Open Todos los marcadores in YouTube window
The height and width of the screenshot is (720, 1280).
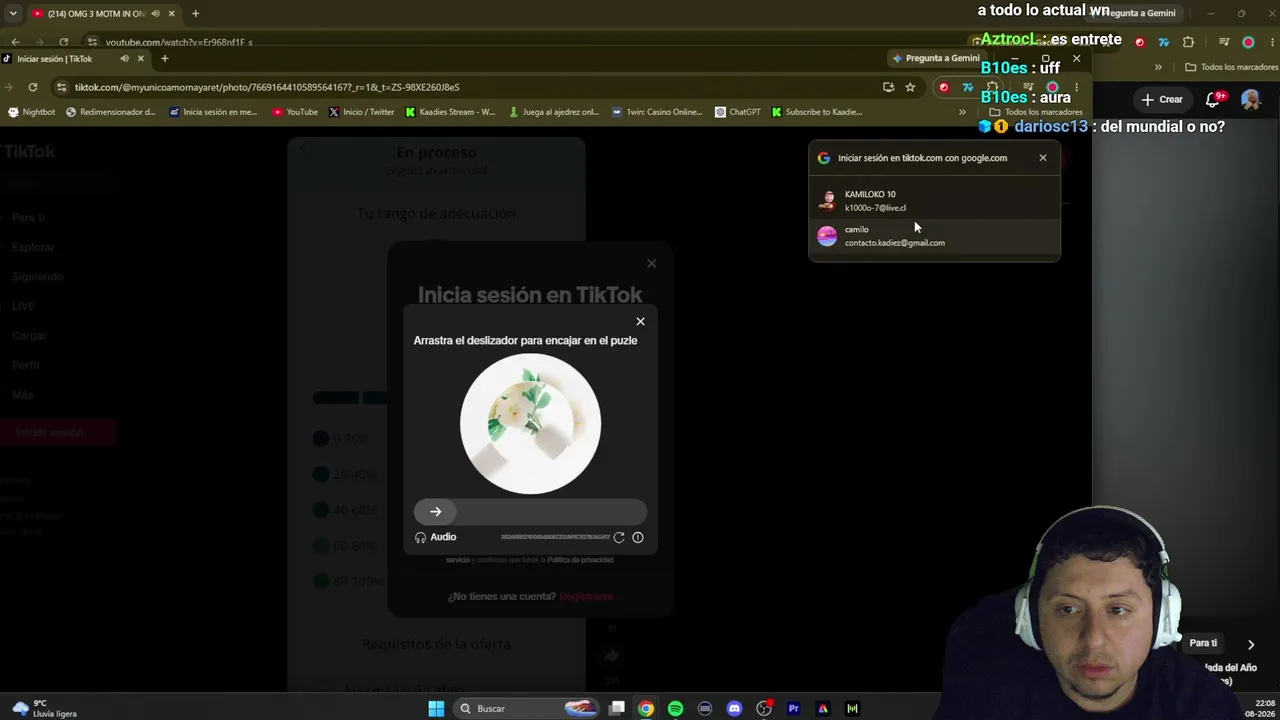pos(1232,67)
